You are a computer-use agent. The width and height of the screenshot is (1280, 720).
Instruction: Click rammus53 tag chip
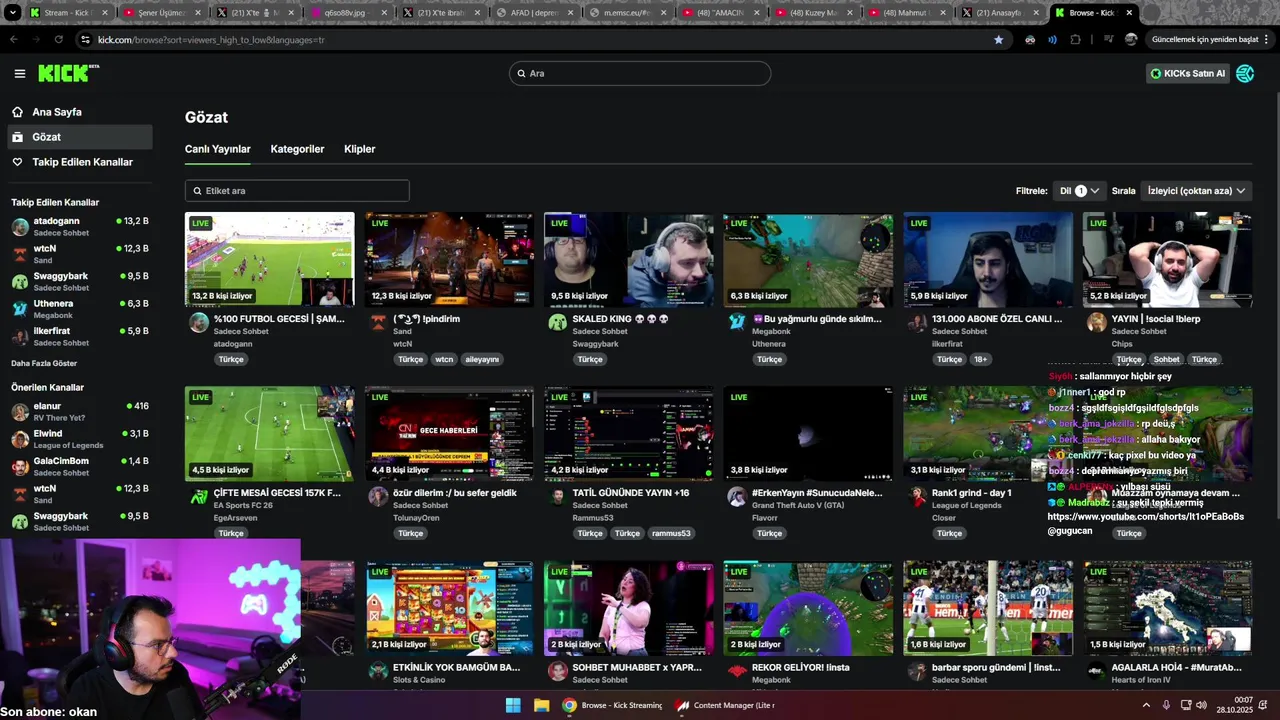point(671,533)
